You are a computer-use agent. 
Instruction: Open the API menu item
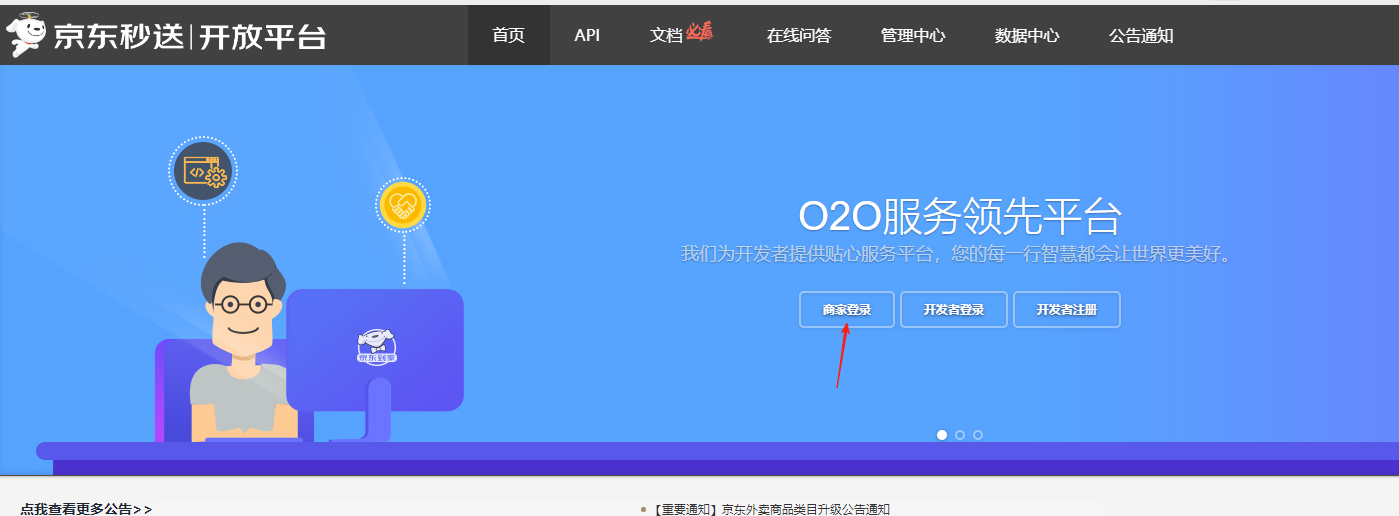click(587, 35)
